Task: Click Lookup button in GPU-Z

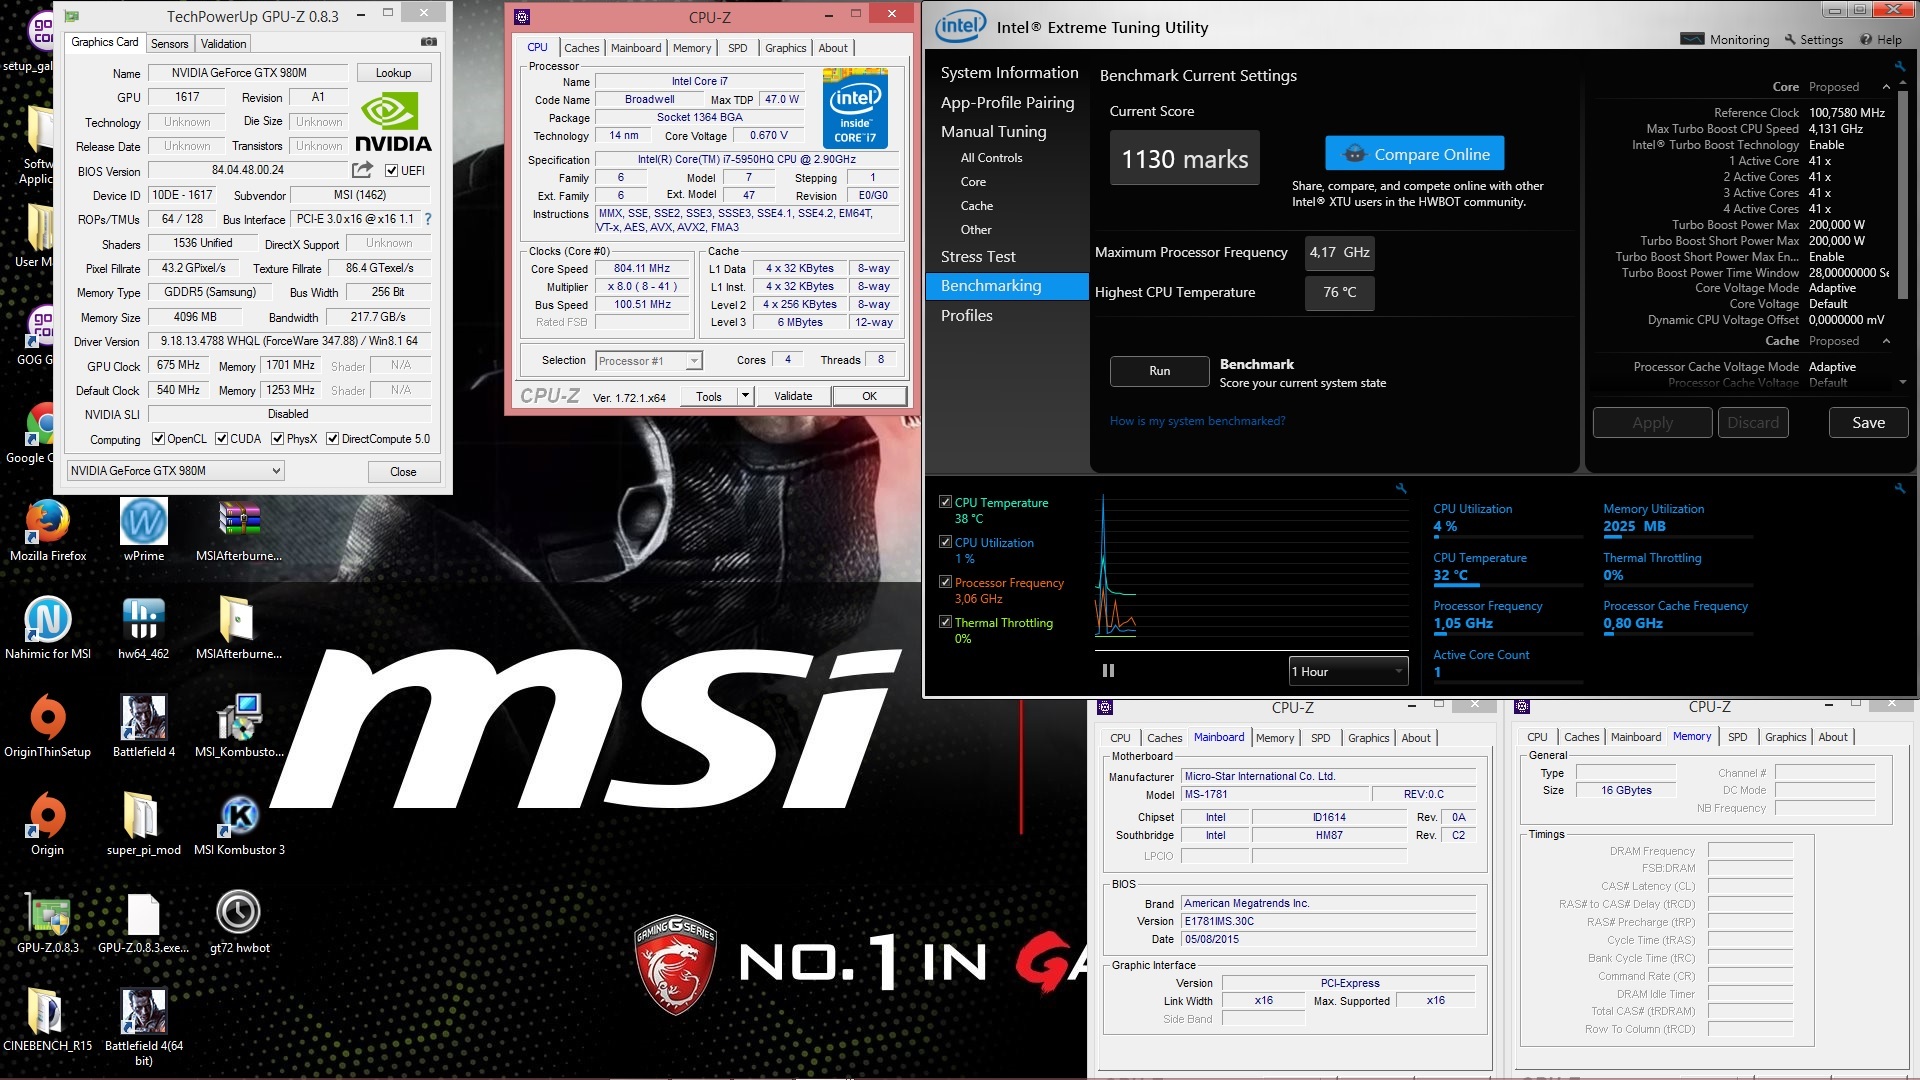Action: pos(393,73)
